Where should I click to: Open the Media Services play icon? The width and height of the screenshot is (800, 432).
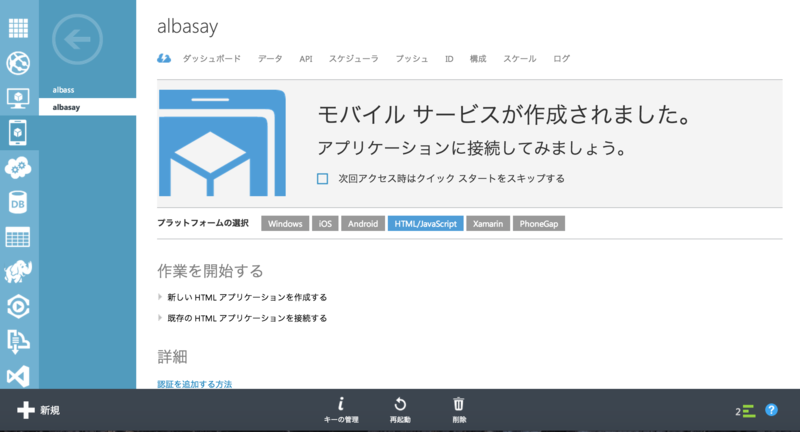click(18, 307)
